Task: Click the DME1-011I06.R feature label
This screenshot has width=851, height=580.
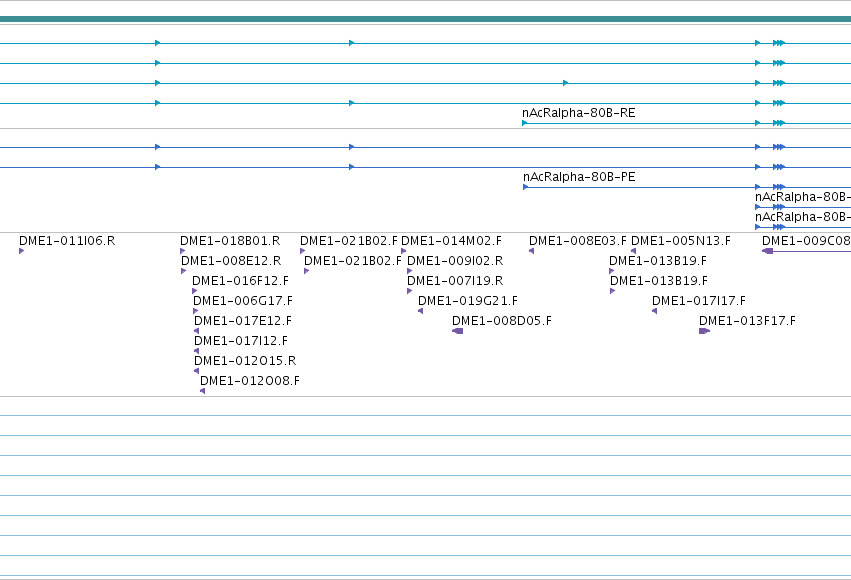Action: 67,241
